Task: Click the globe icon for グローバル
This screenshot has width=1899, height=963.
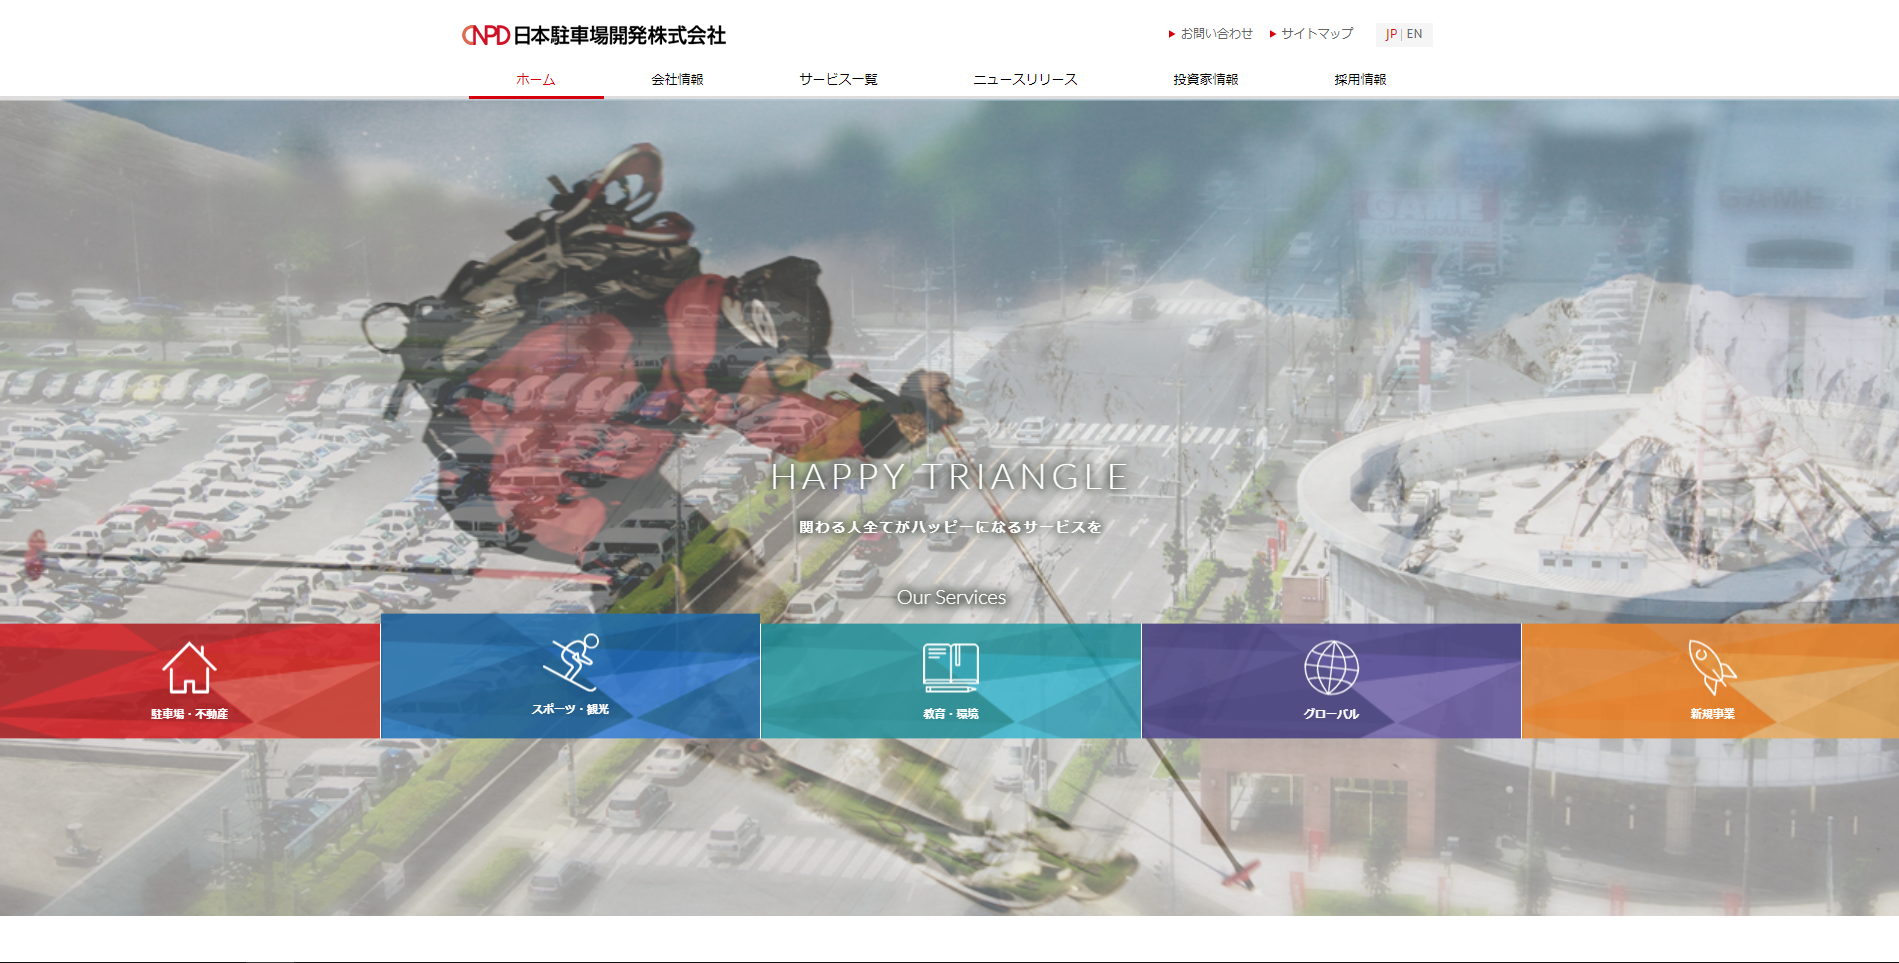Action: pos(1331,668)
